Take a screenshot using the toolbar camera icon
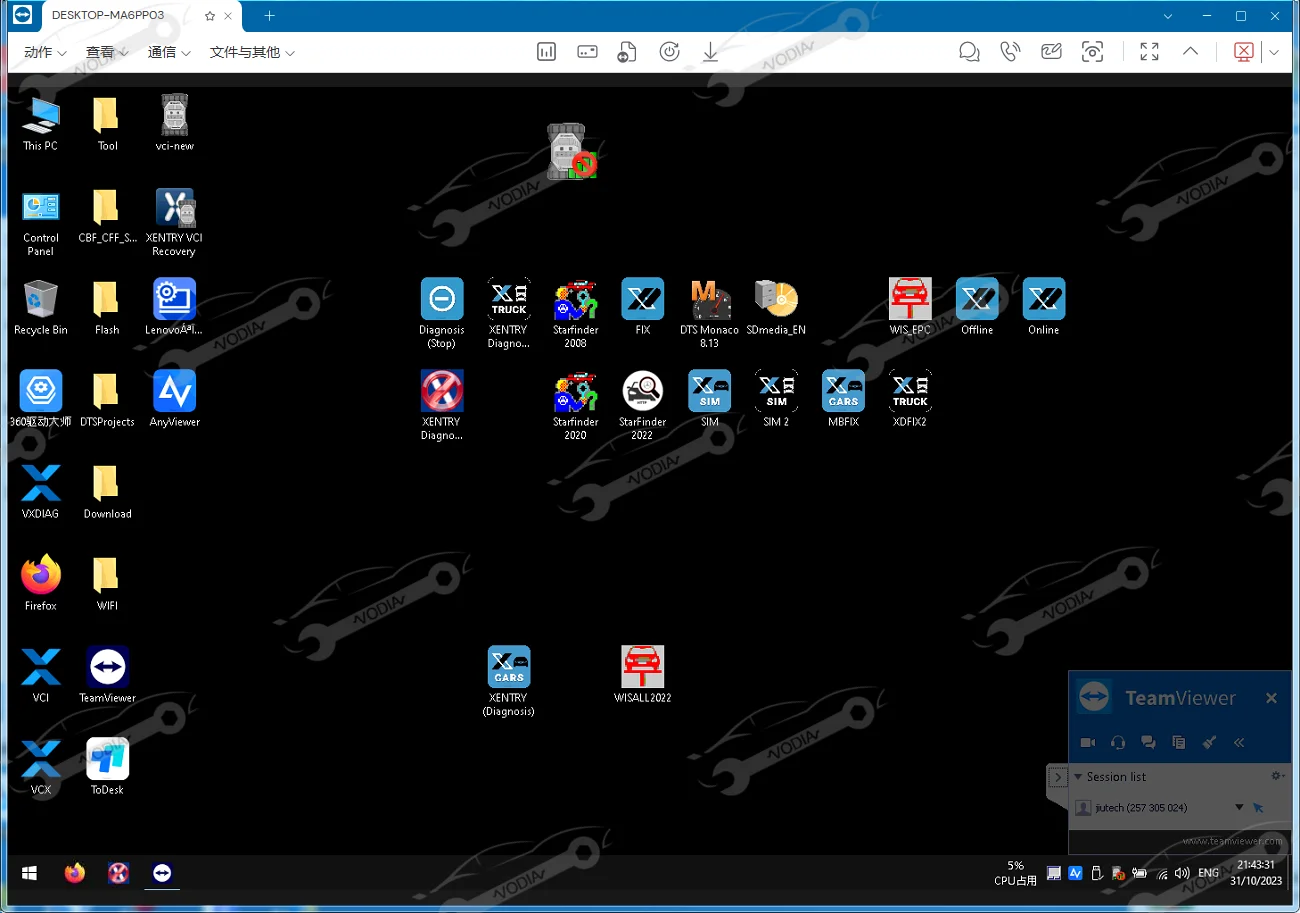 pyautogui.click(x=1092, y=52)
